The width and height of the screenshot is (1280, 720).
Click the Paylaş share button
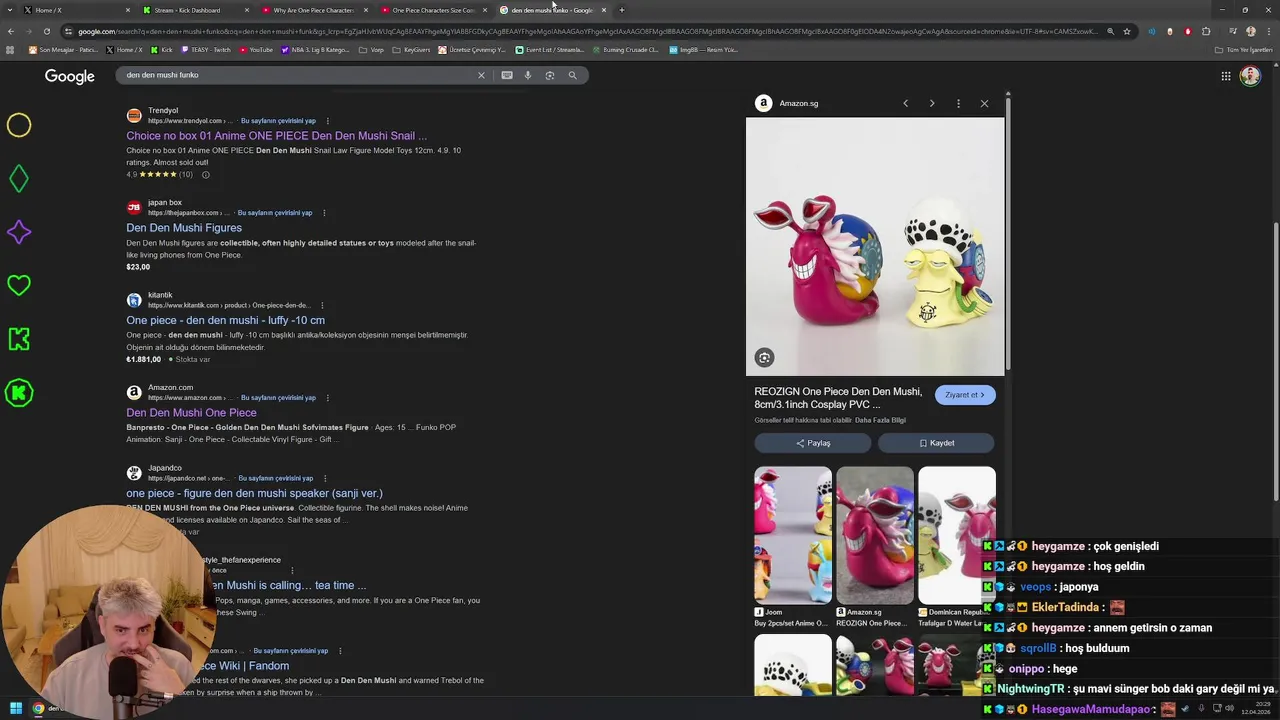(x=814, y=443)
